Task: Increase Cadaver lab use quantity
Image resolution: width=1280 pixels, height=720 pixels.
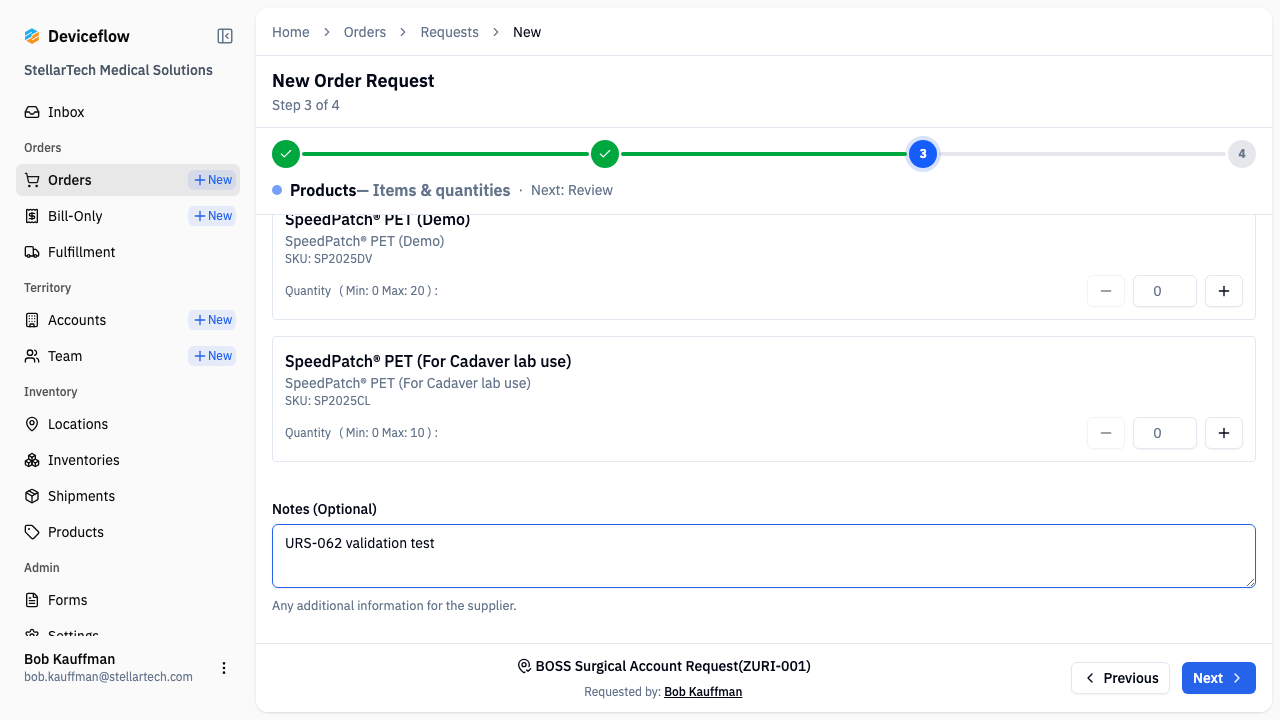Action: pyautogui.click(x=1224, y=433)
